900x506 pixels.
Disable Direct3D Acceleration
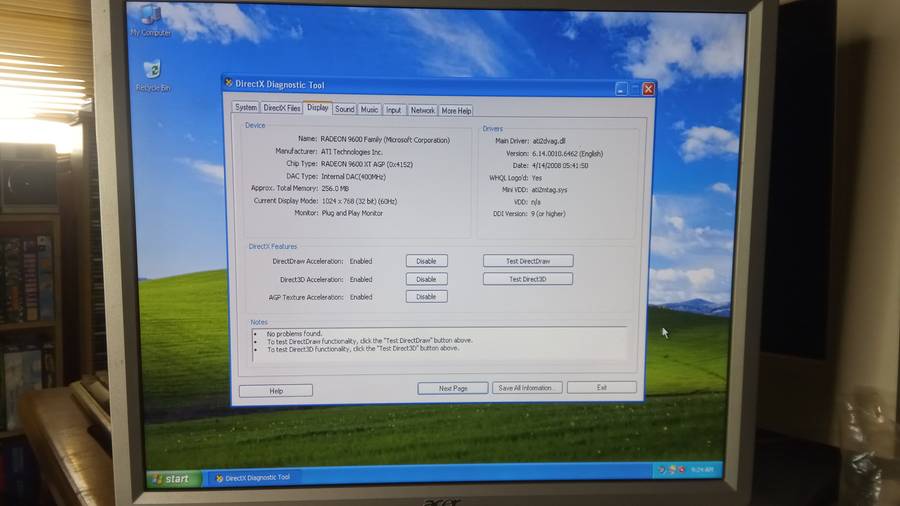(x=426, y=279)
